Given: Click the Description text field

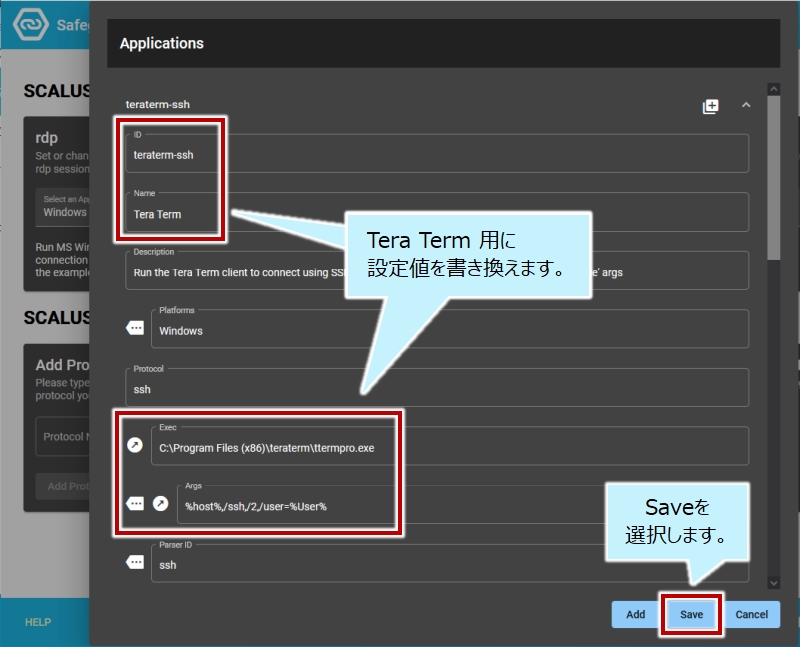Looking at the screenshot, I should pyautogui.click(x=437, y=270).
